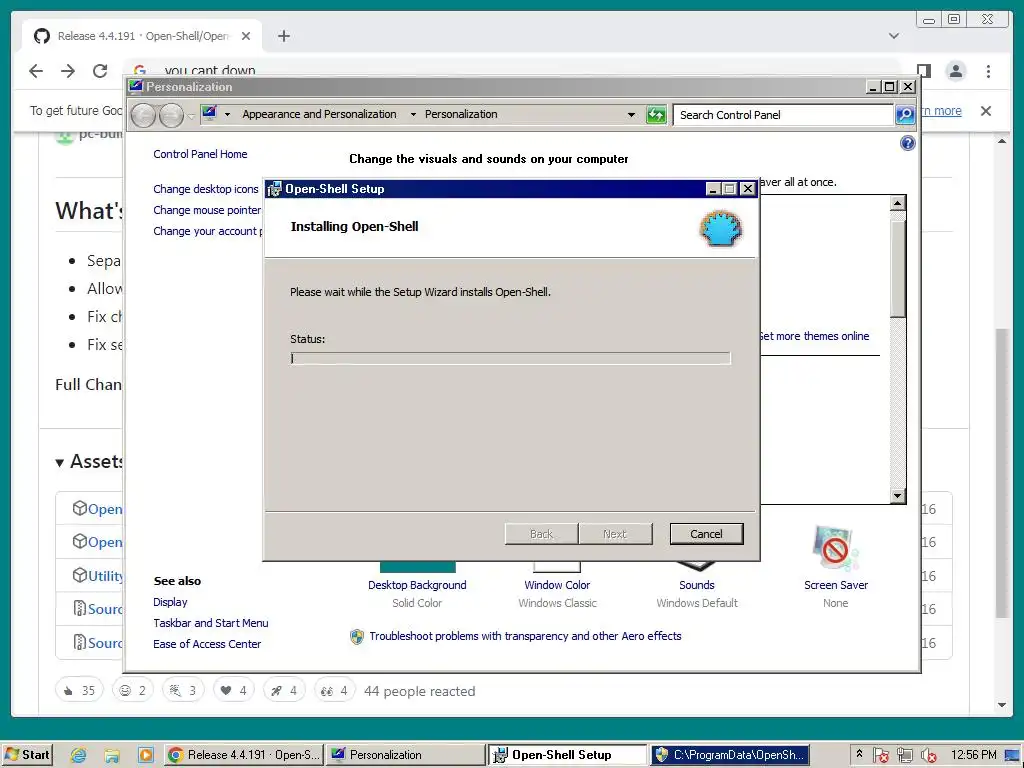
Task: Click the eyes reaction with 4
Action: 334,690
